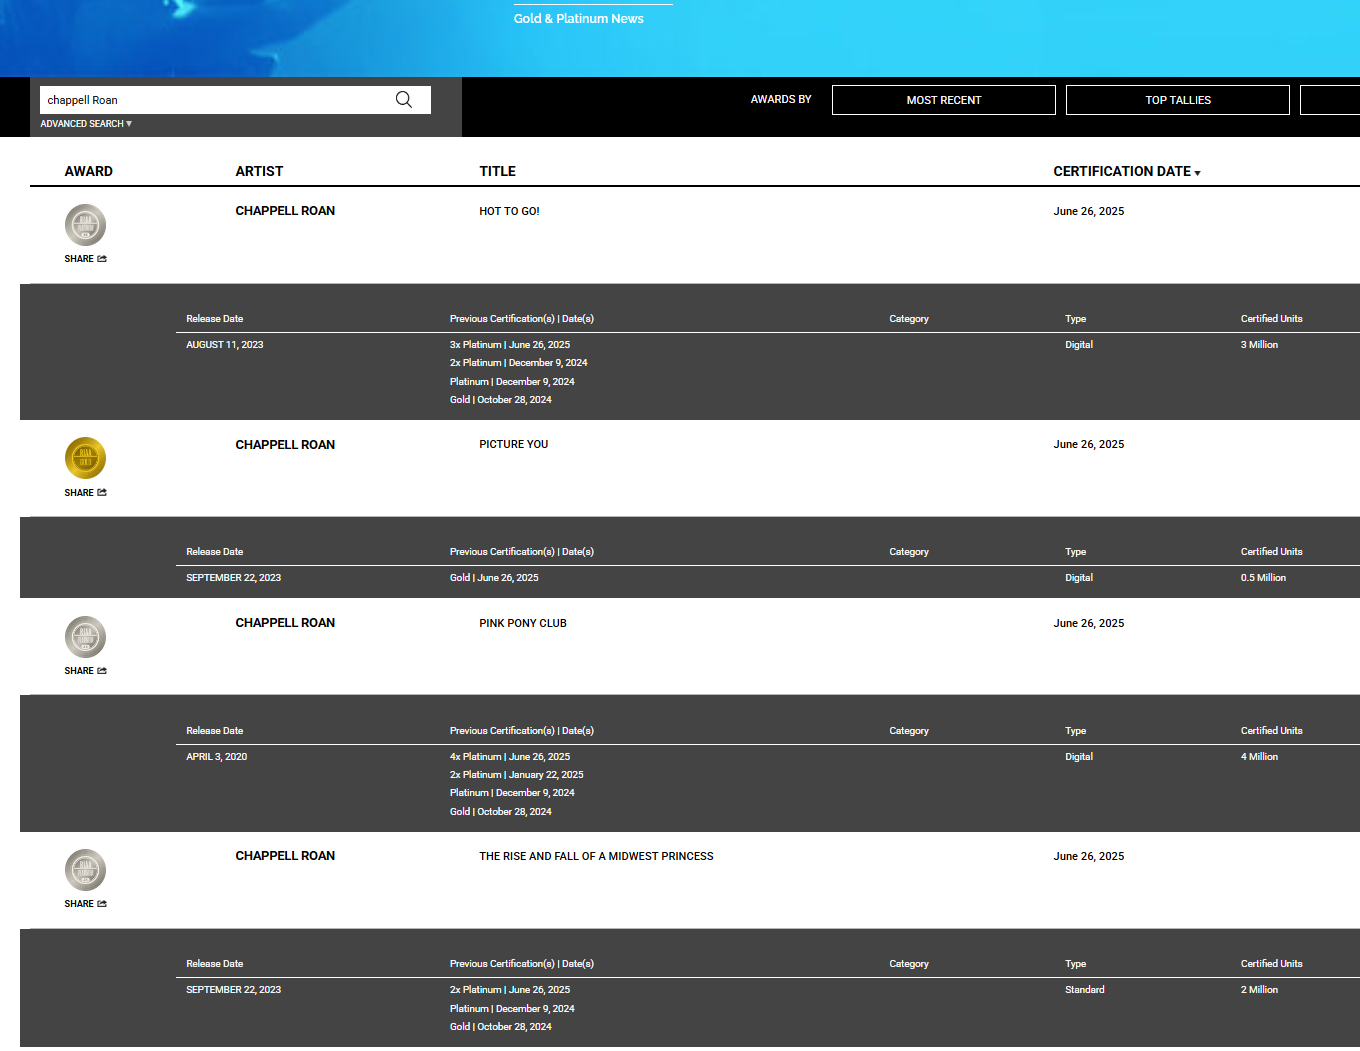Click the PICTURE YOU title

[513, 444]
